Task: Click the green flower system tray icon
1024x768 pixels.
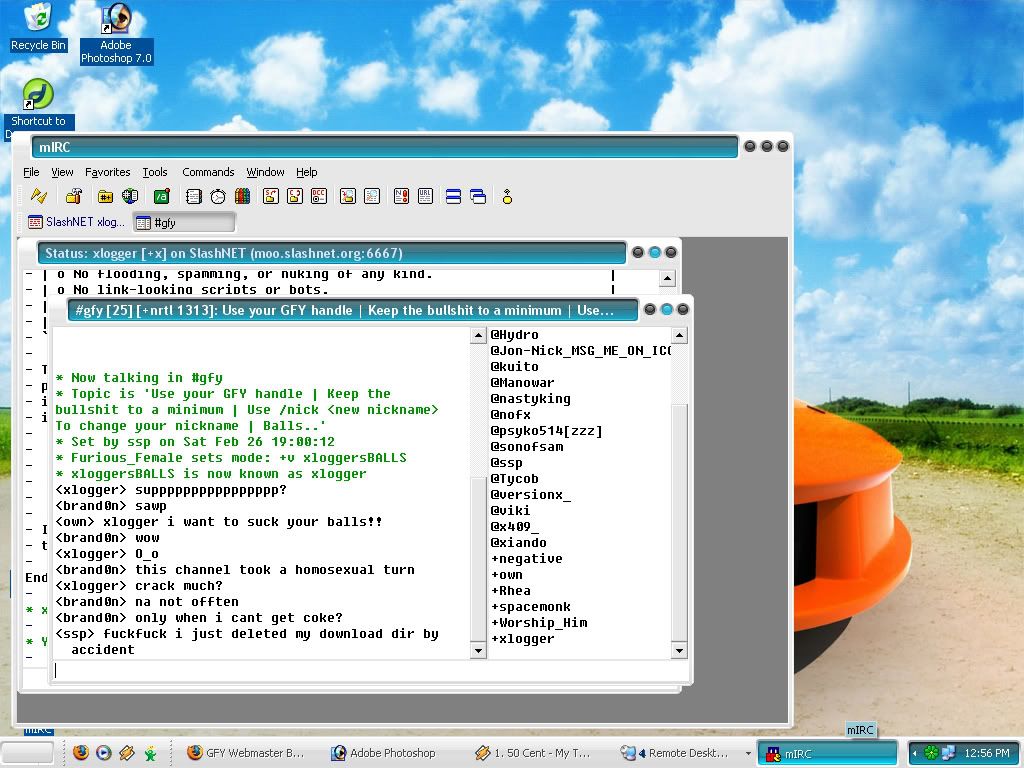Action: (x=931, y=754)
